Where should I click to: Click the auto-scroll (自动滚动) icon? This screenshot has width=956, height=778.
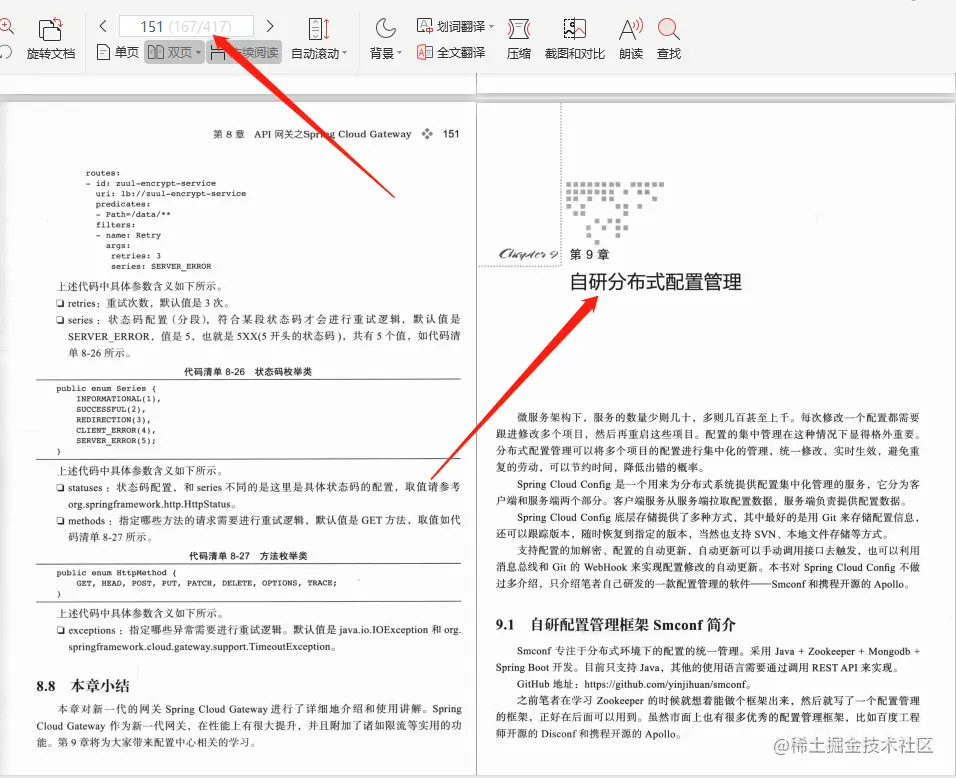[x=319, y=29]
